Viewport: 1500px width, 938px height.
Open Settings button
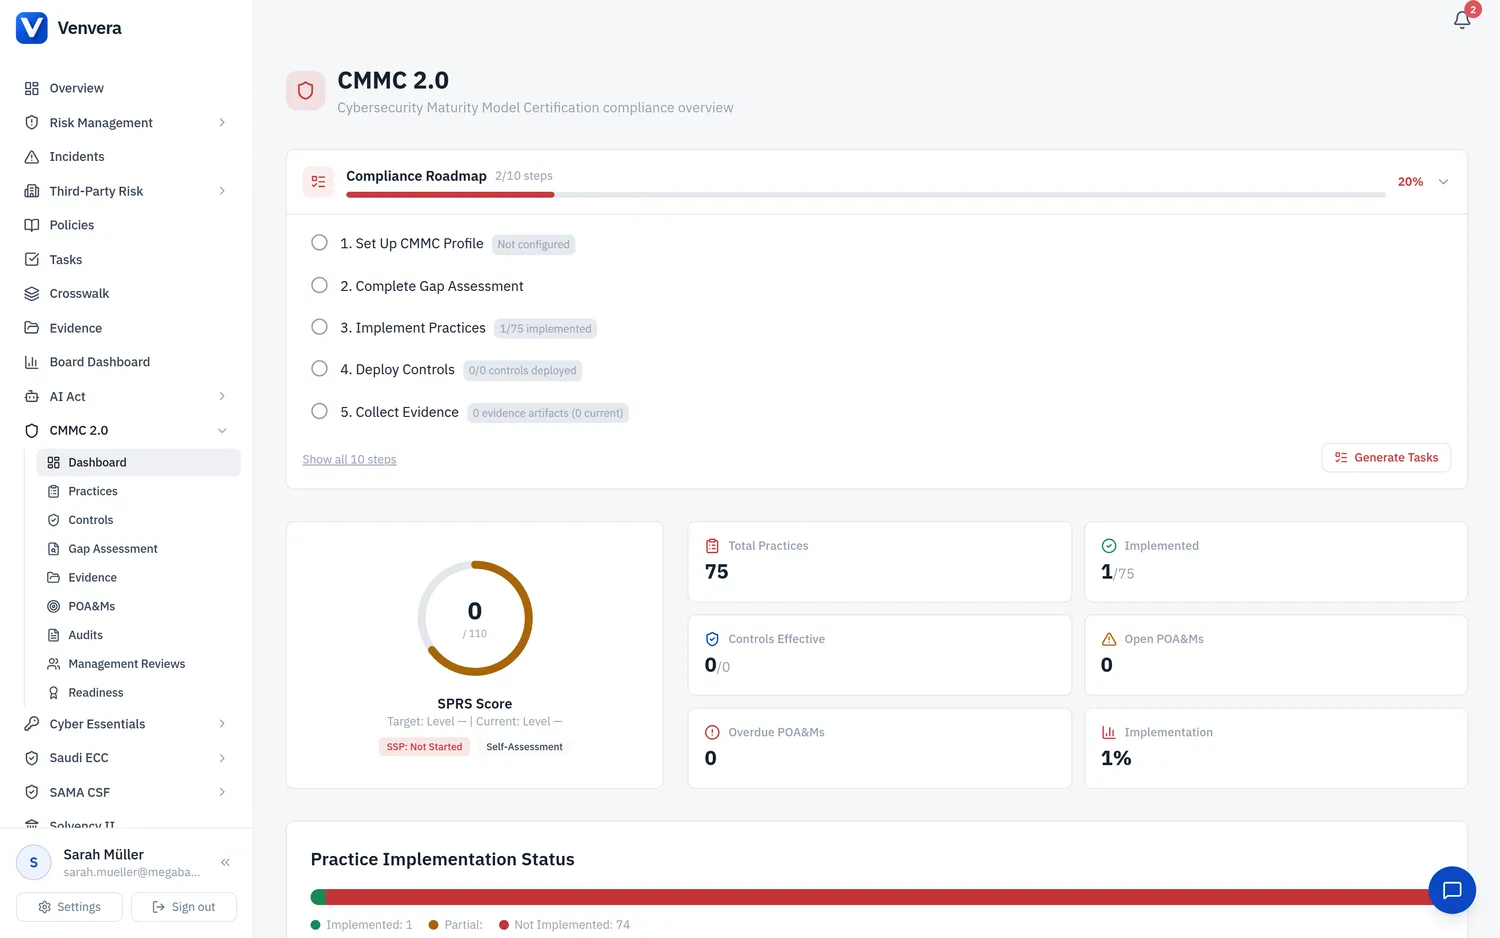69,907
